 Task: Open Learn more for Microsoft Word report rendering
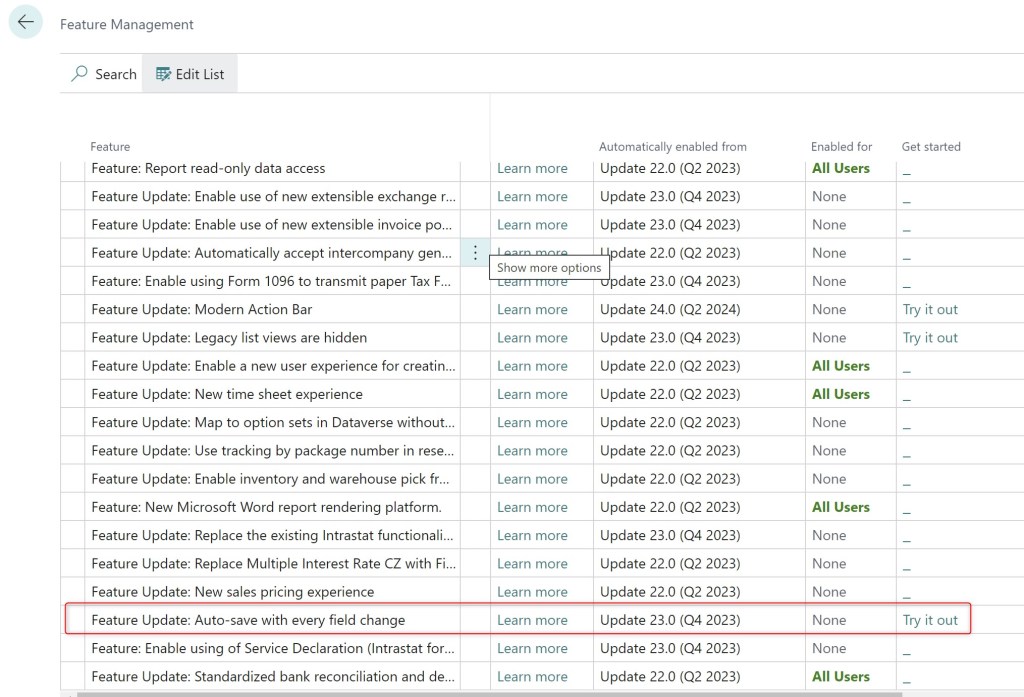pos(532,507)
